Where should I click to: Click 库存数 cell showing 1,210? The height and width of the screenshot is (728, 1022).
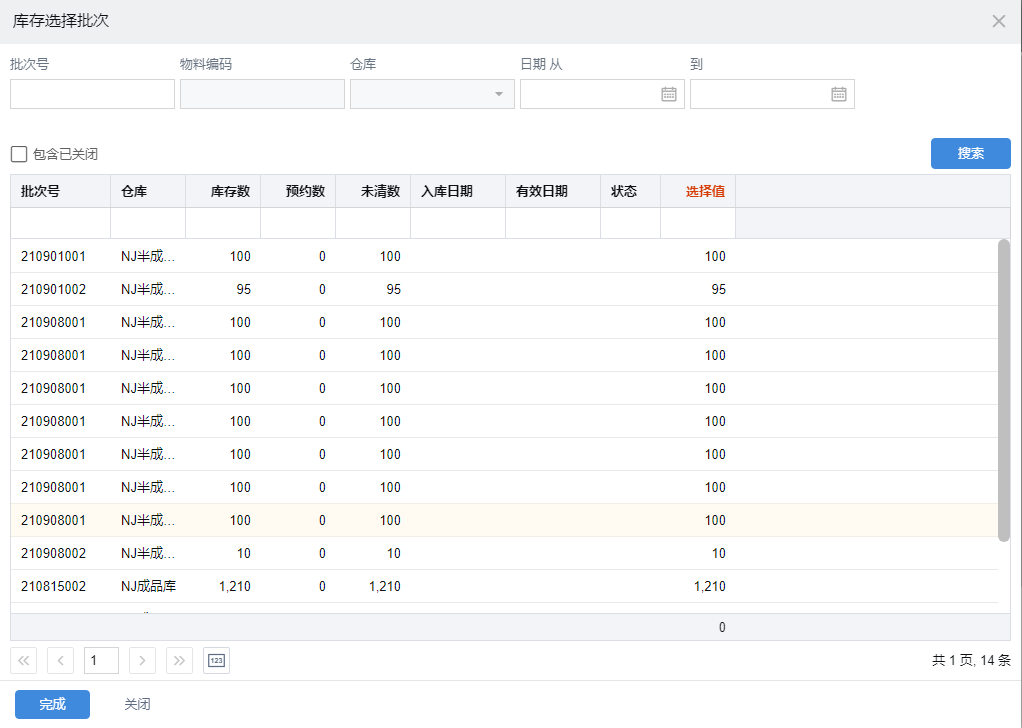[223, 587]
